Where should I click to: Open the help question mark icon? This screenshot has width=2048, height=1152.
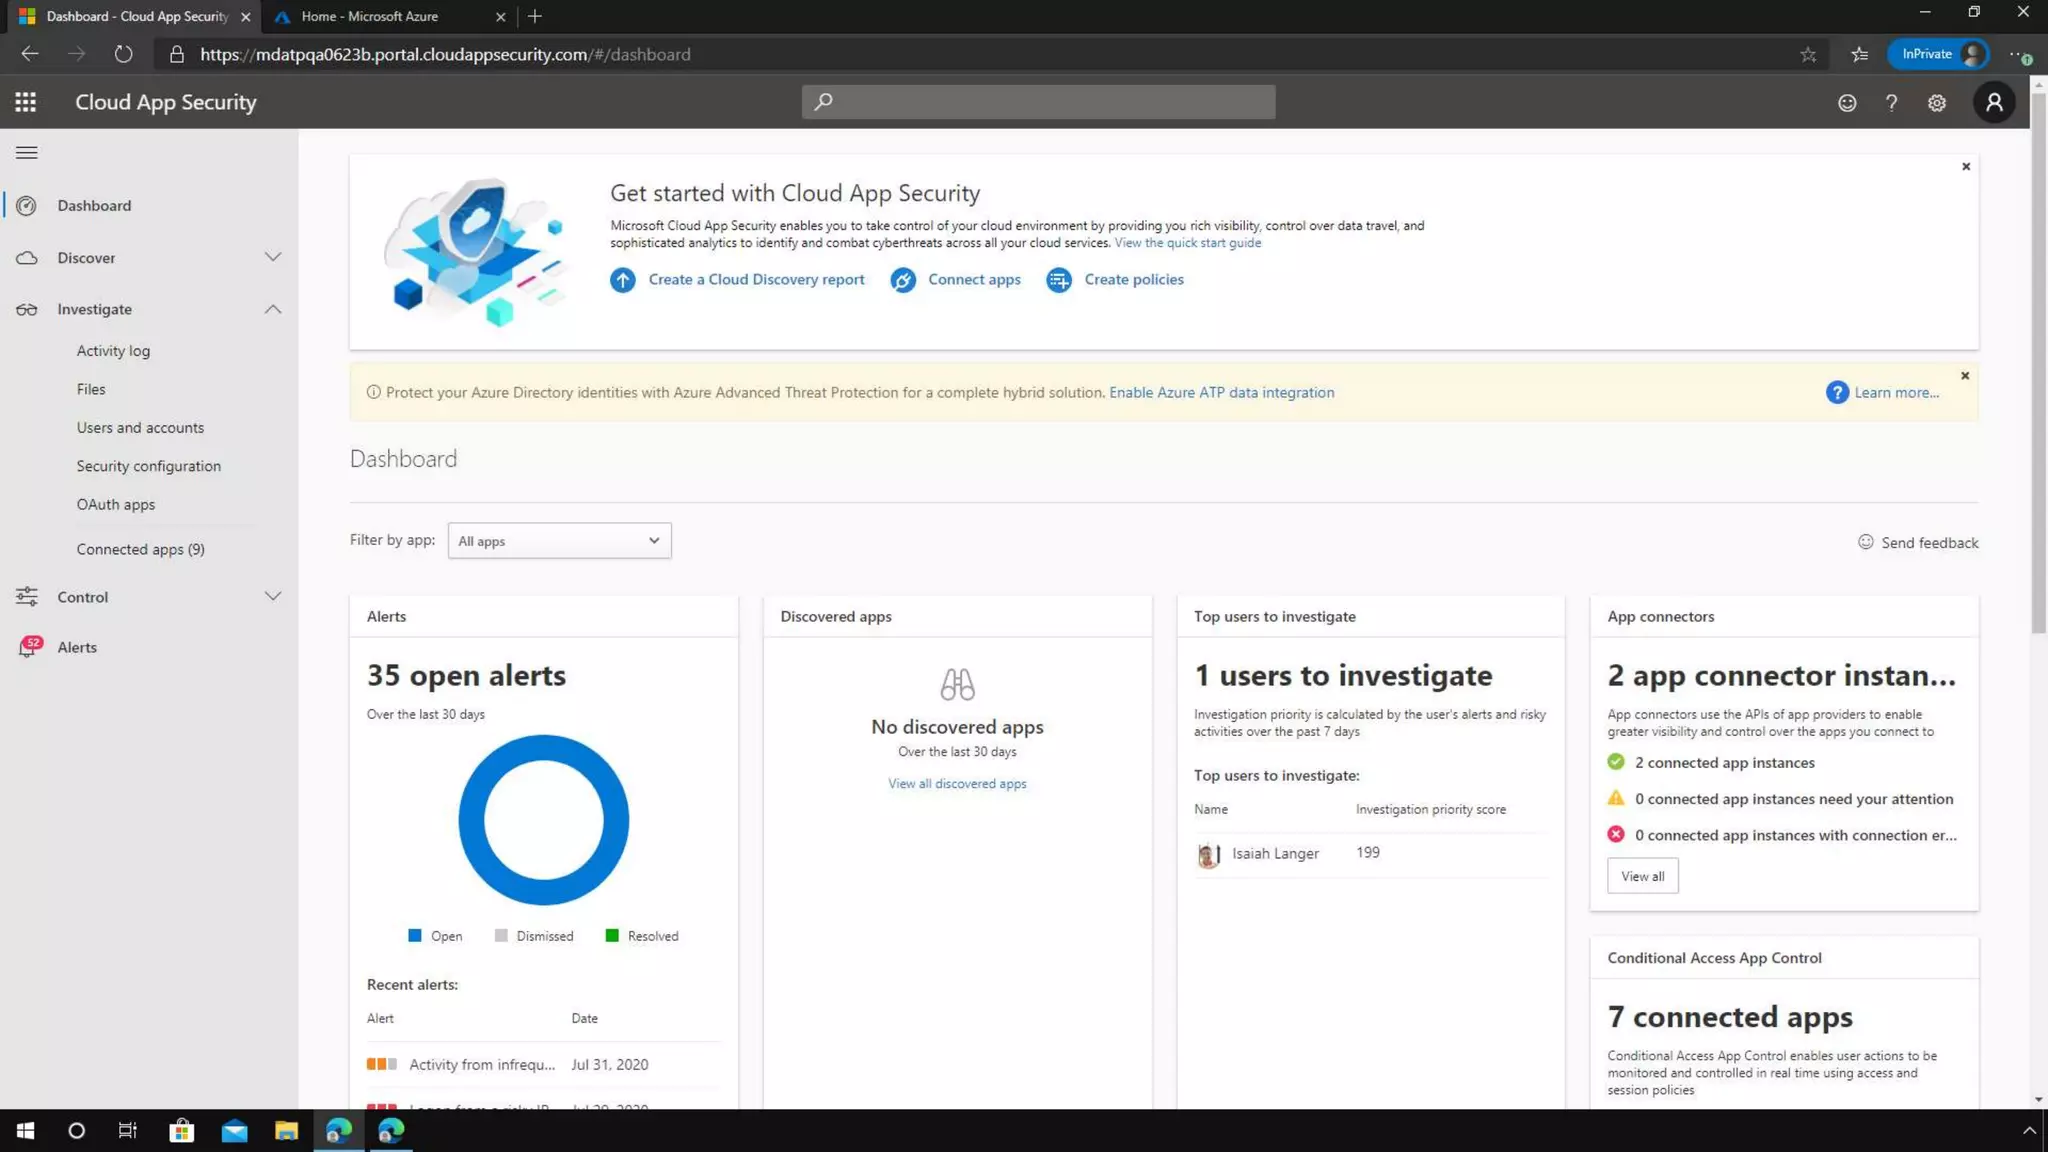coord(1891,103)
